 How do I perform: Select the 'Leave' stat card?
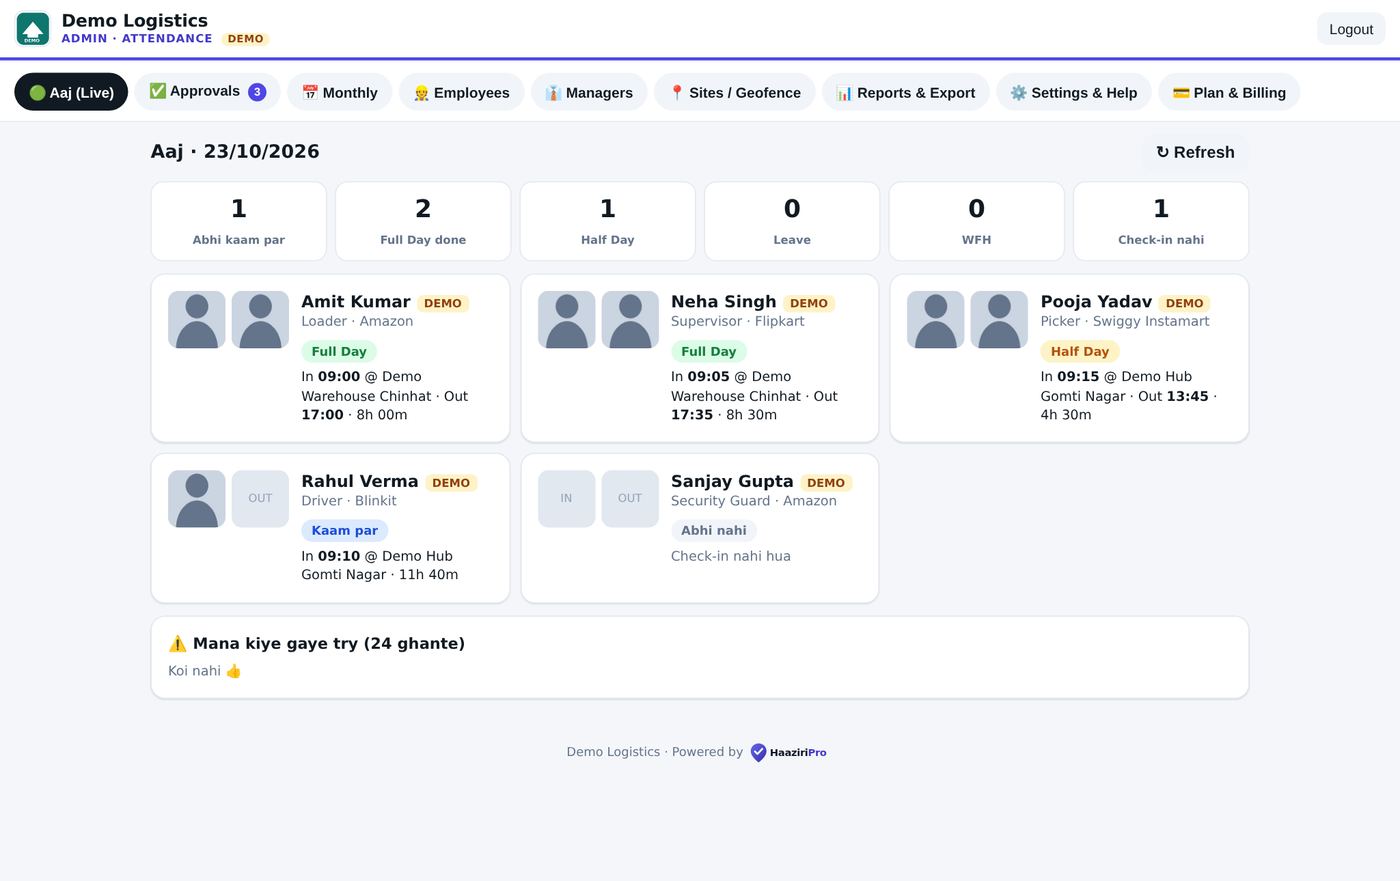[792, 221]
